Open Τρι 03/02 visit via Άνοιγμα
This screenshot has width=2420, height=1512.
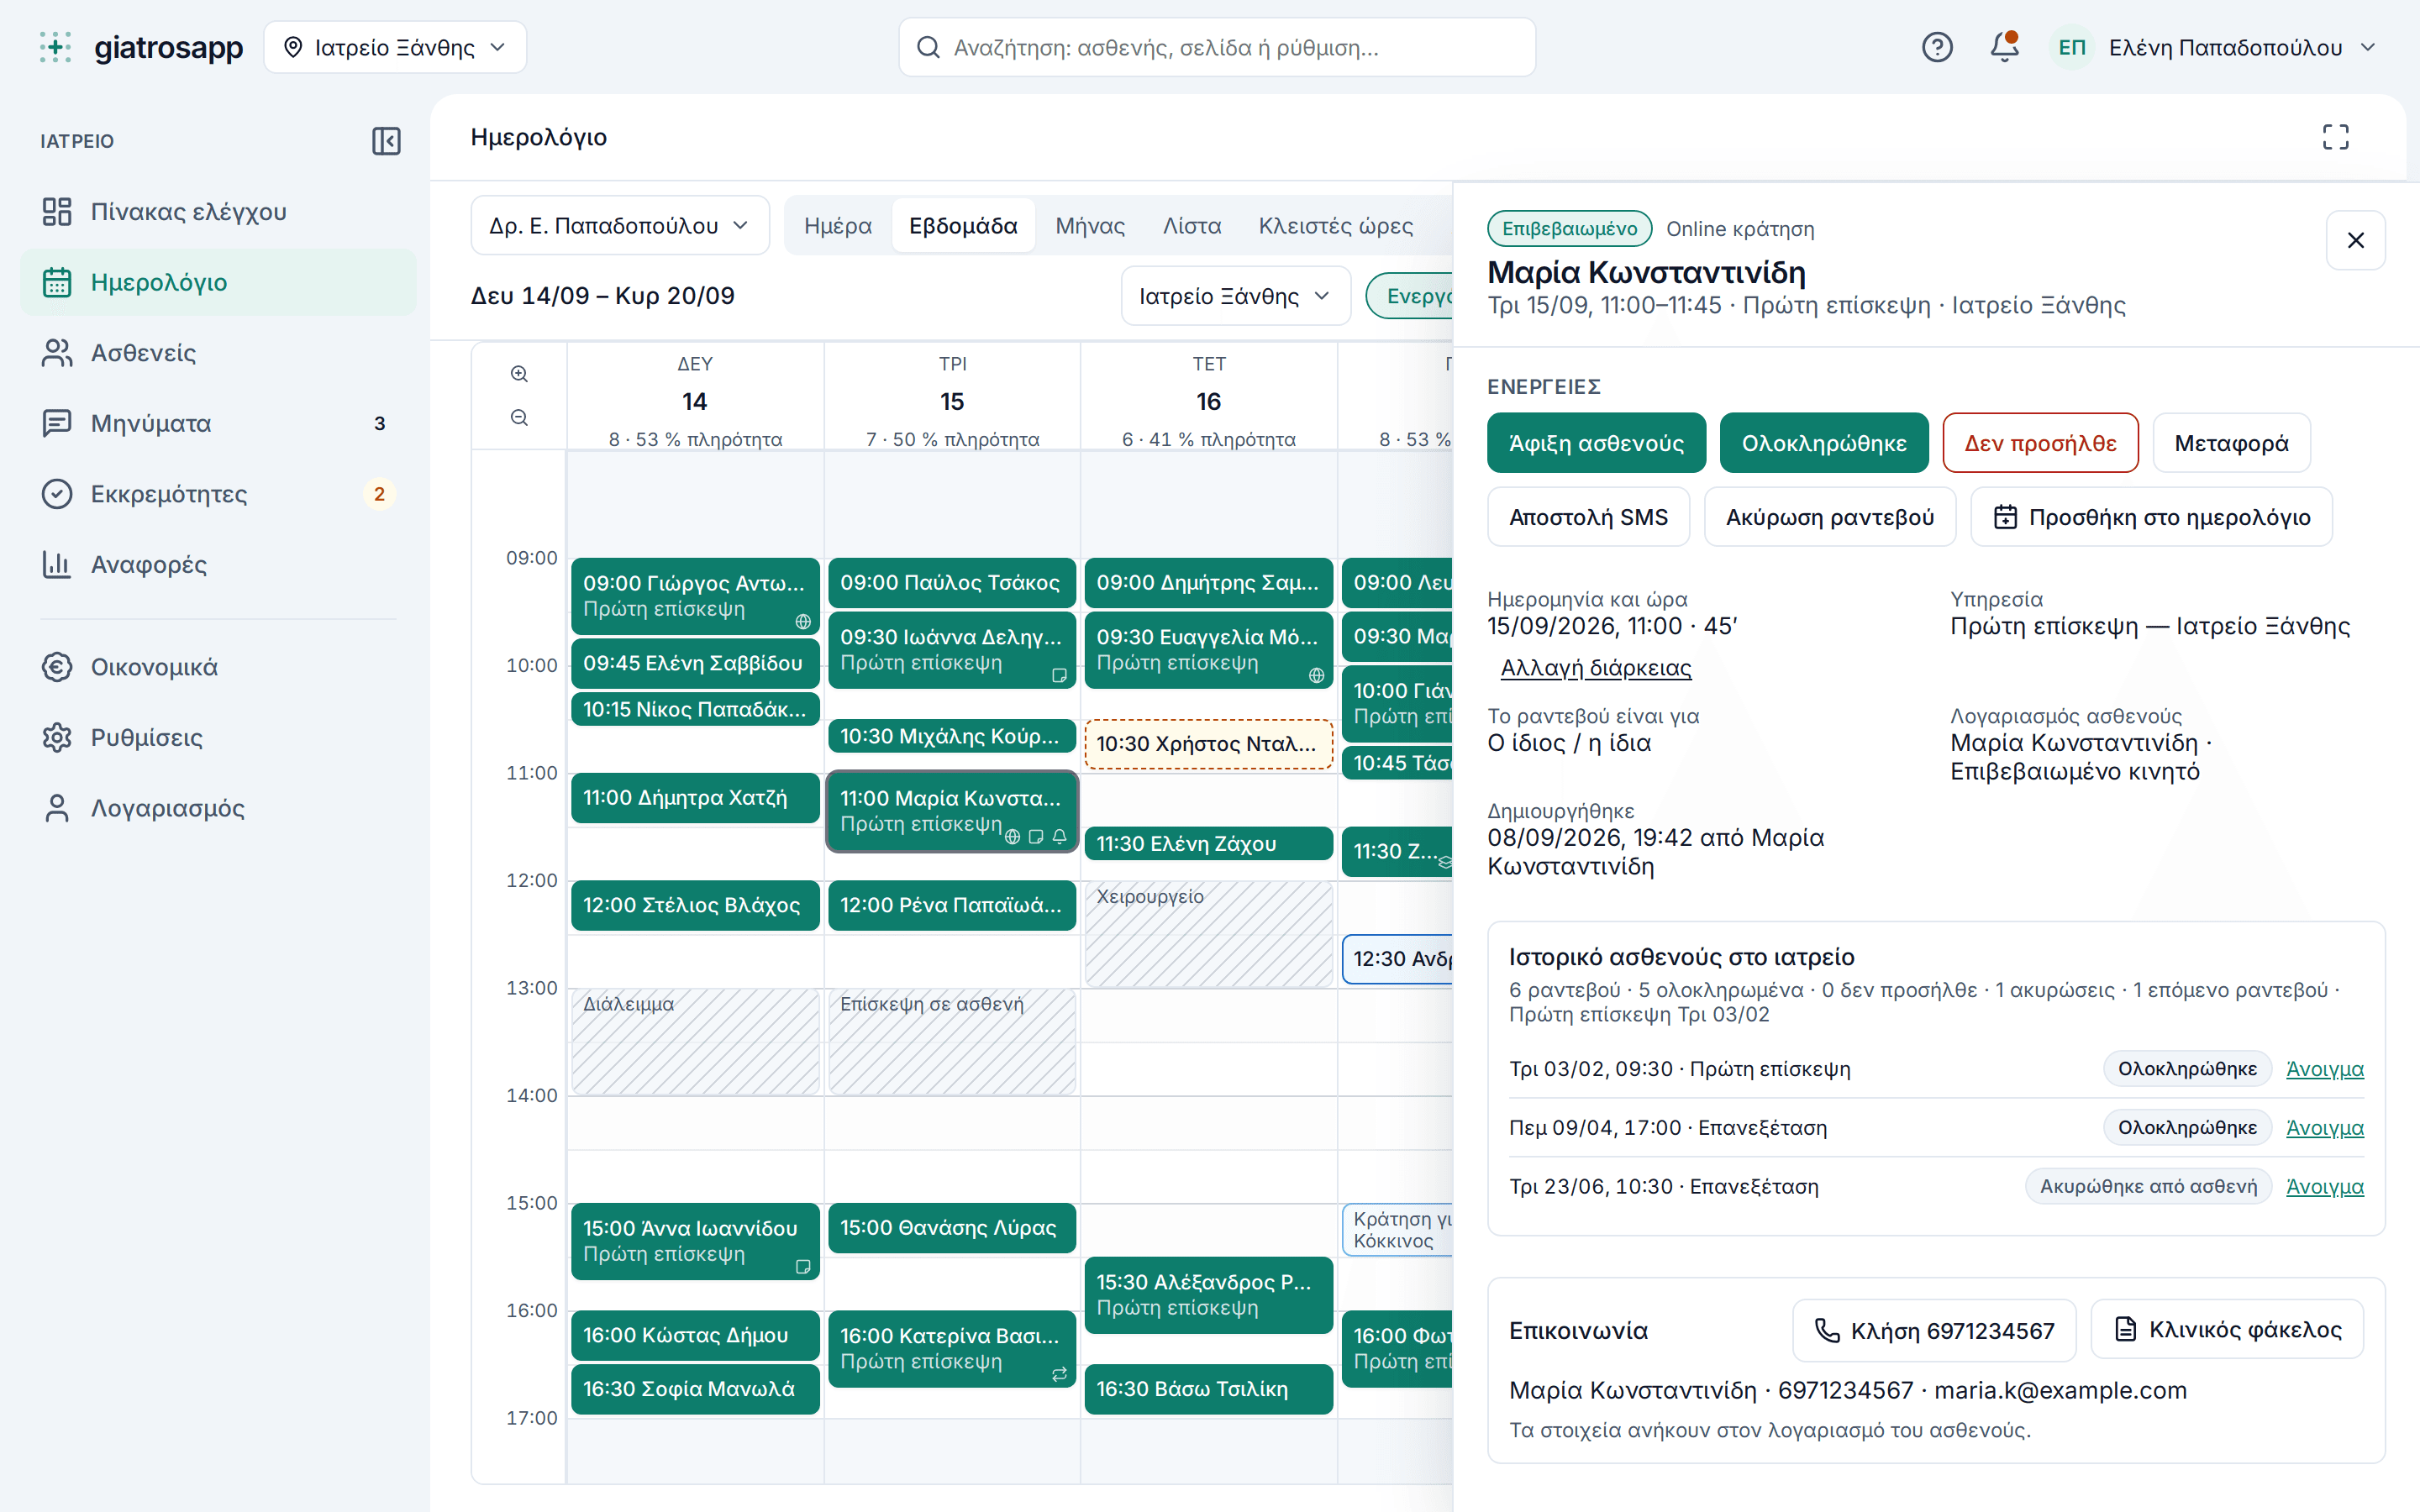(2324, 1069)
